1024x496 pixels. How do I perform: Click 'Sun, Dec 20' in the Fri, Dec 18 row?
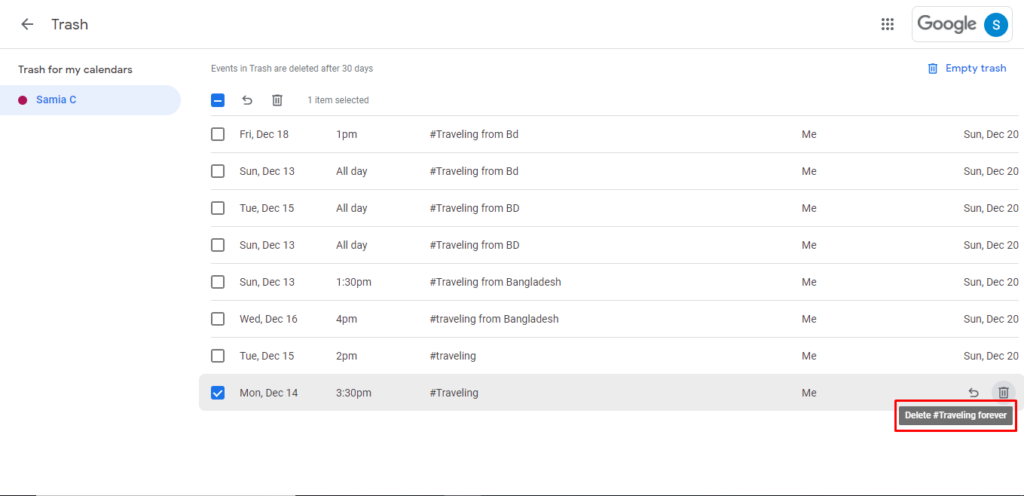[991, 134]
